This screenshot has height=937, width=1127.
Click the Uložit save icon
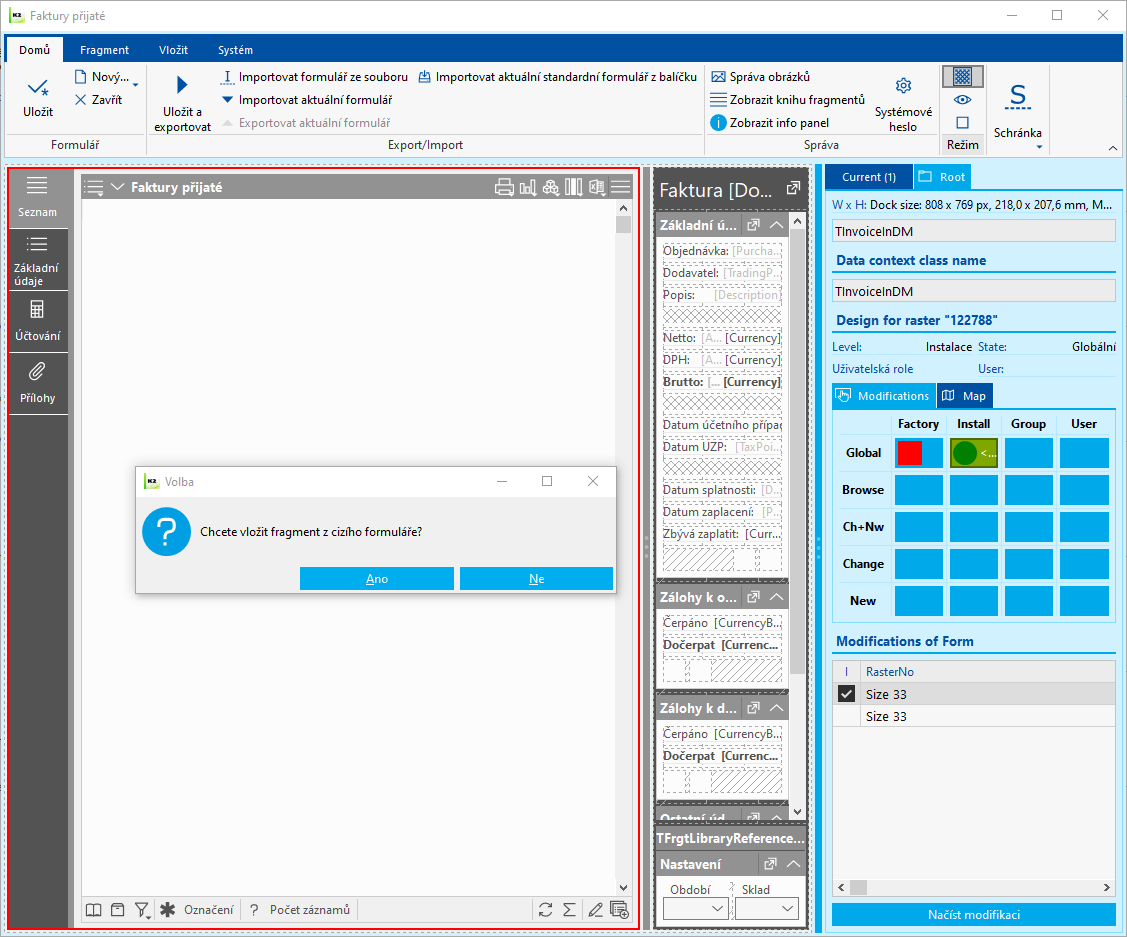click(37, 89)
